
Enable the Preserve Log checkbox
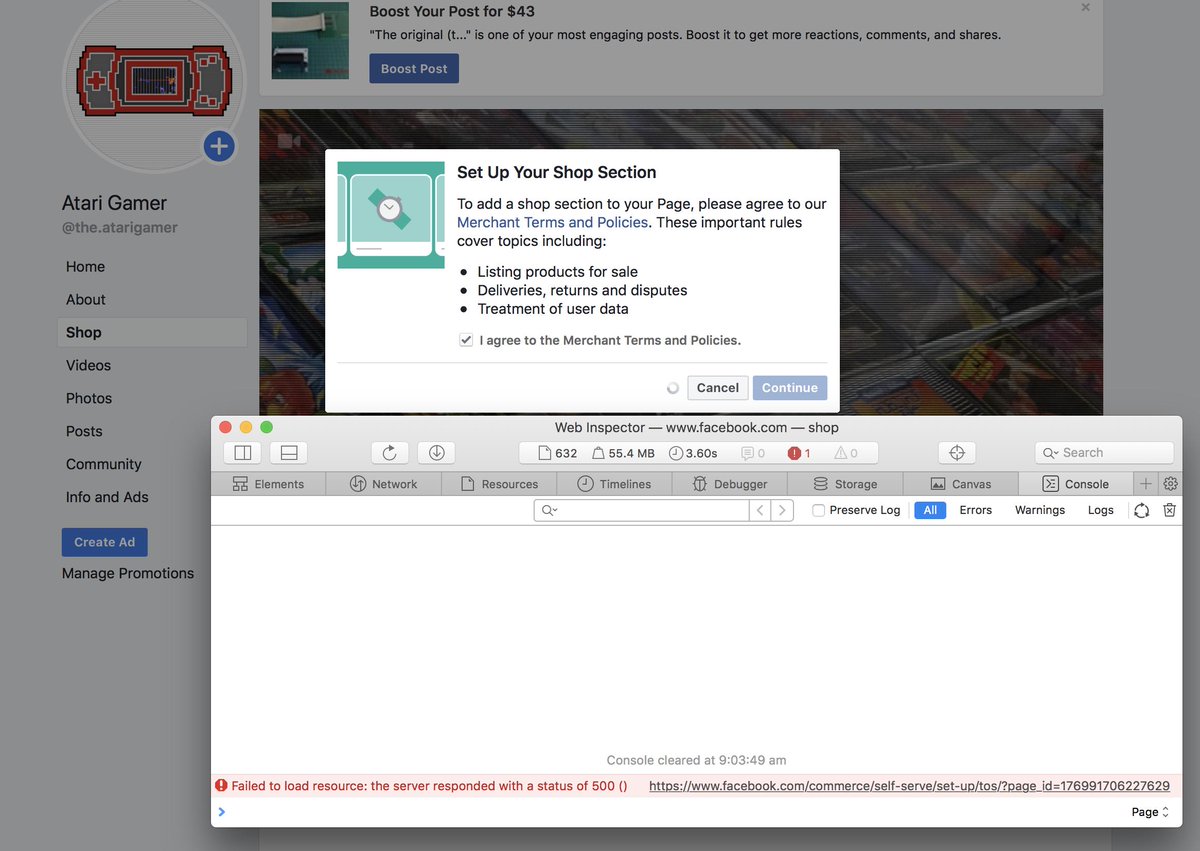818,510
